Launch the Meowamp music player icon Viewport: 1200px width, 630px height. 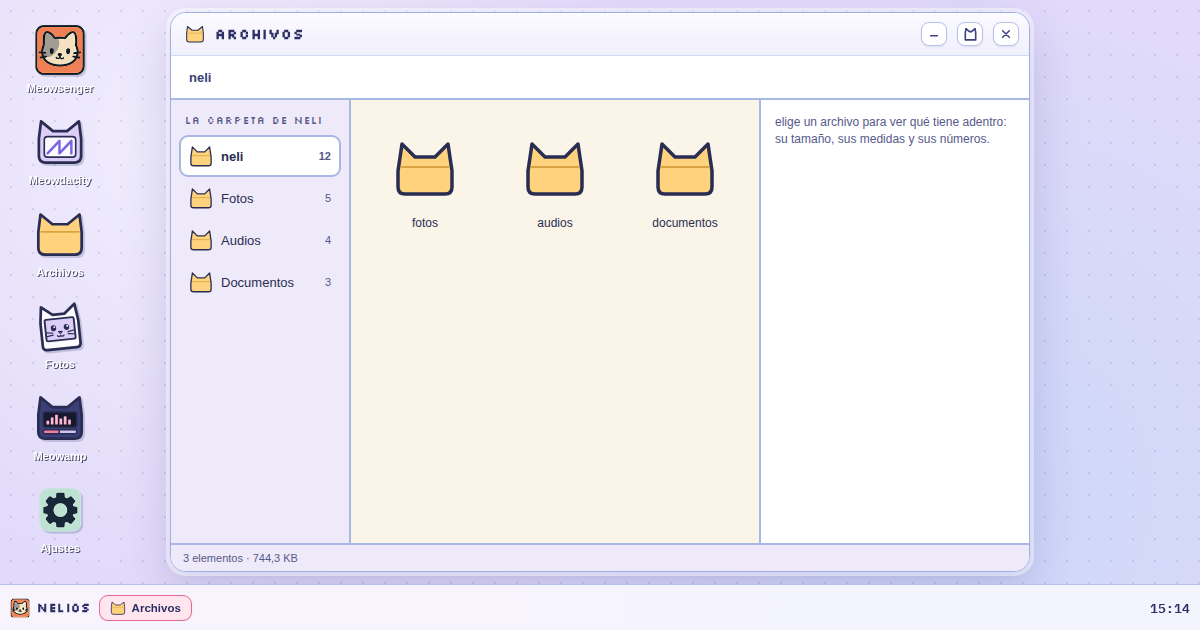(60, 427)
